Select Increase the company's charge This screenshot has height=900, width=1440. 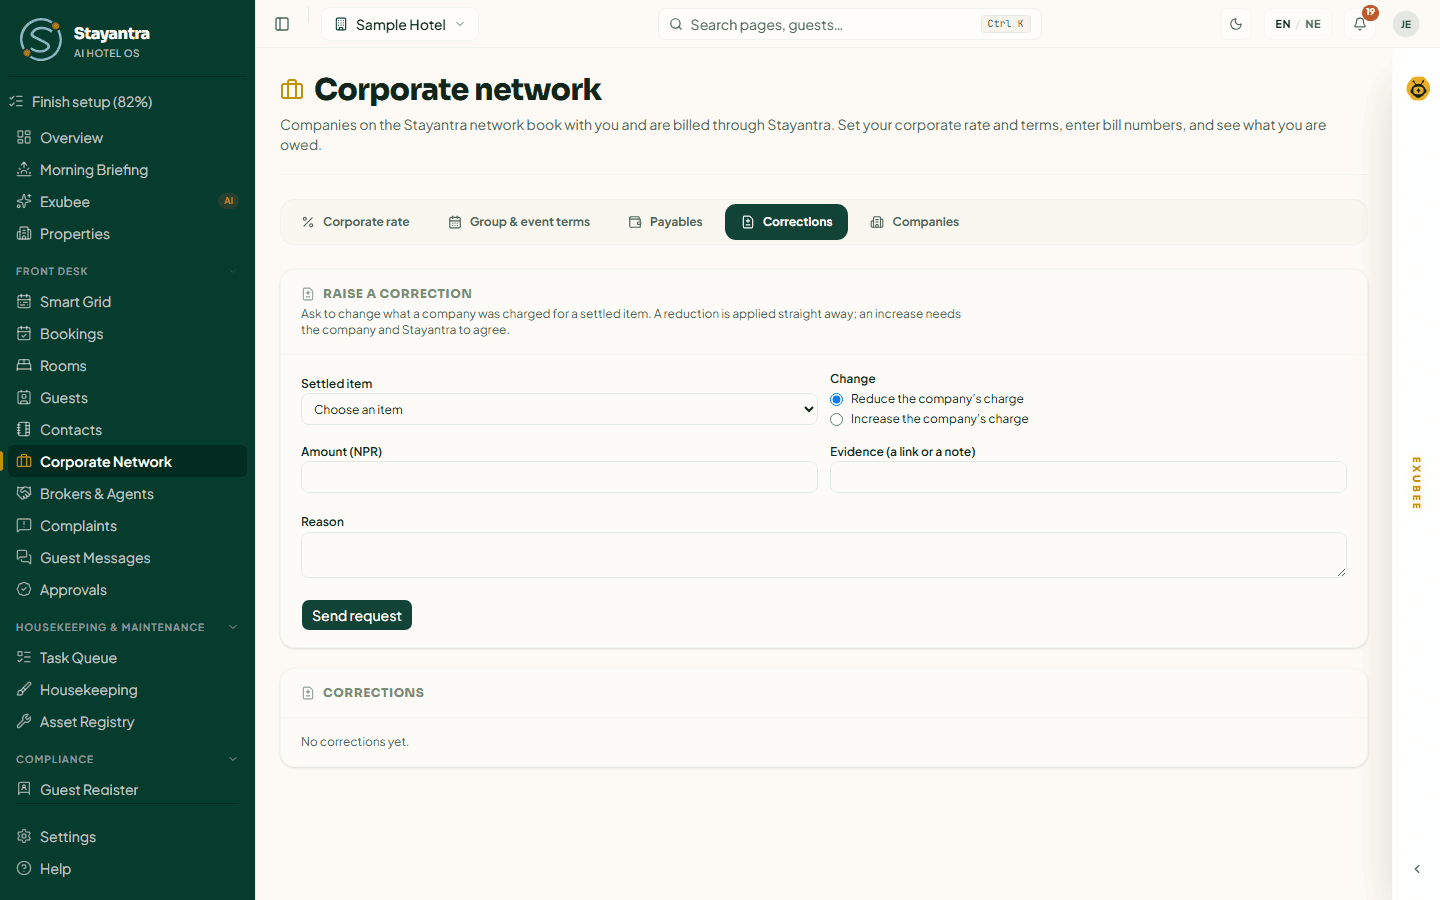(837, 419)
